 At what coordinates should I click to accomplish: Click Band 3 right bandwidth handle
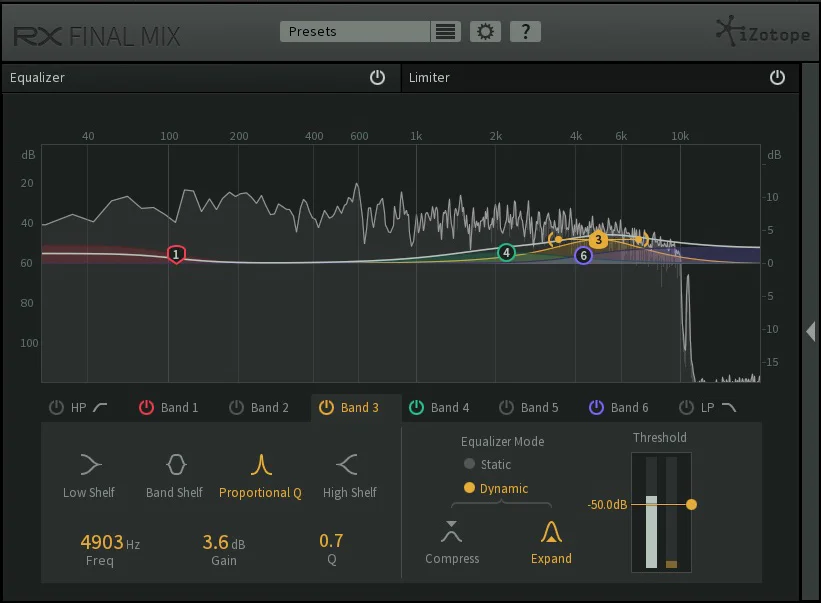641,240
